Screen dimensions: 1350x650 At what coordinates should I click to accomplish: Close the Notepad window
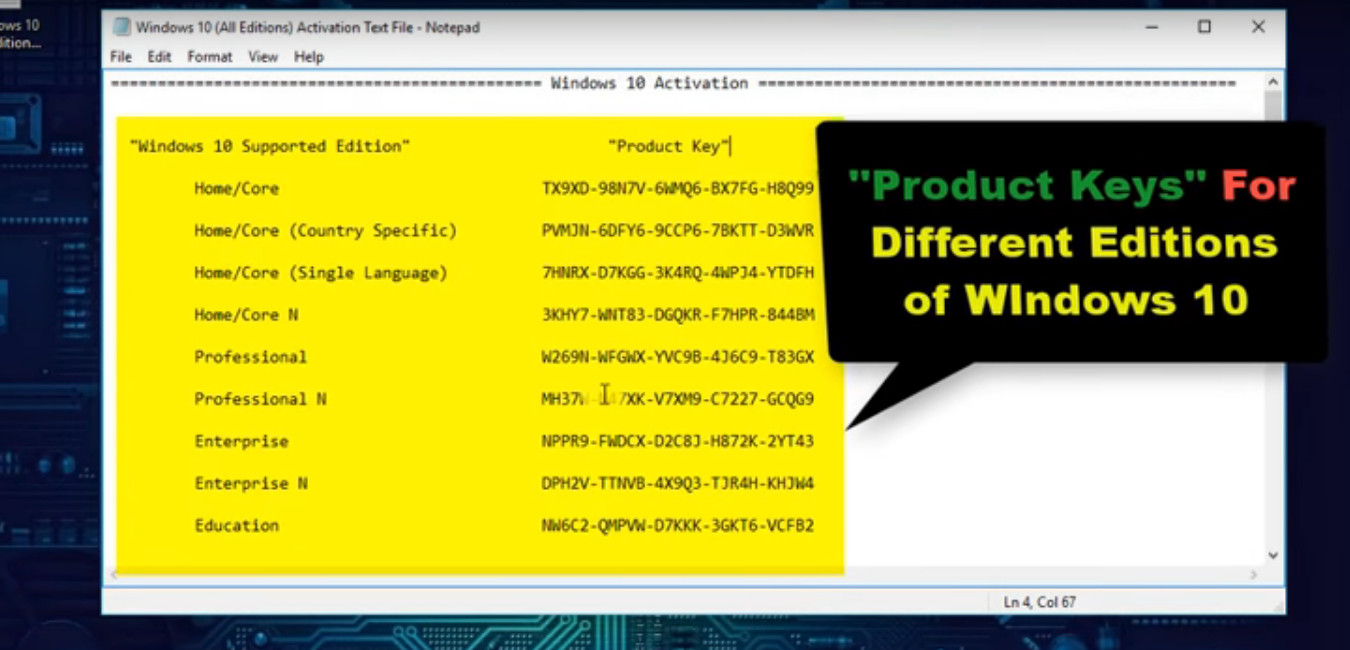click(x=1259, y=27)
